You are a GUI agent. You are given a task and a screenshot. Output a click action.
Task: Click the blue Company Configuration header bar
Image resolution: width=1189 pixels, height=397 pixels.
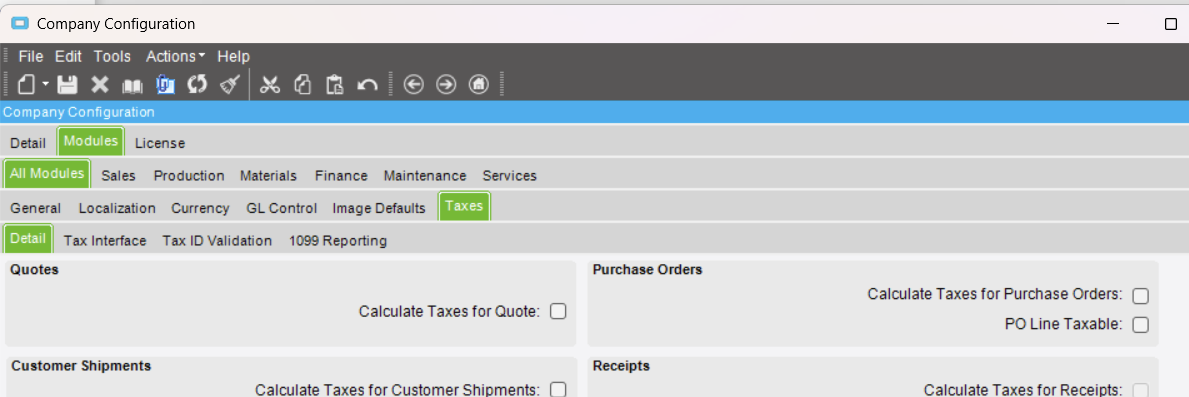pos(594,112)
